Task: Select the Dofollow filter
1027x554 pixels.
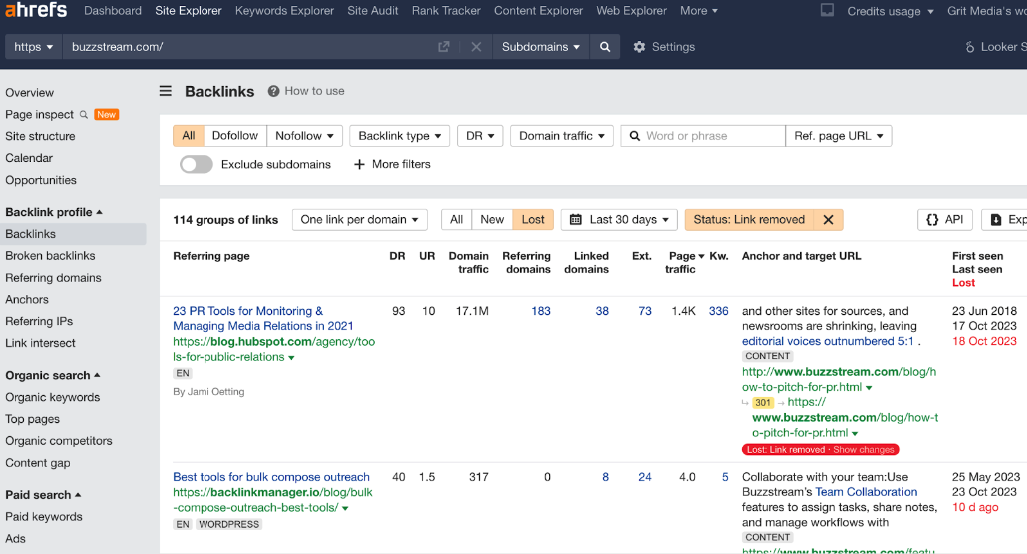Action: click(x=234, y=136)
